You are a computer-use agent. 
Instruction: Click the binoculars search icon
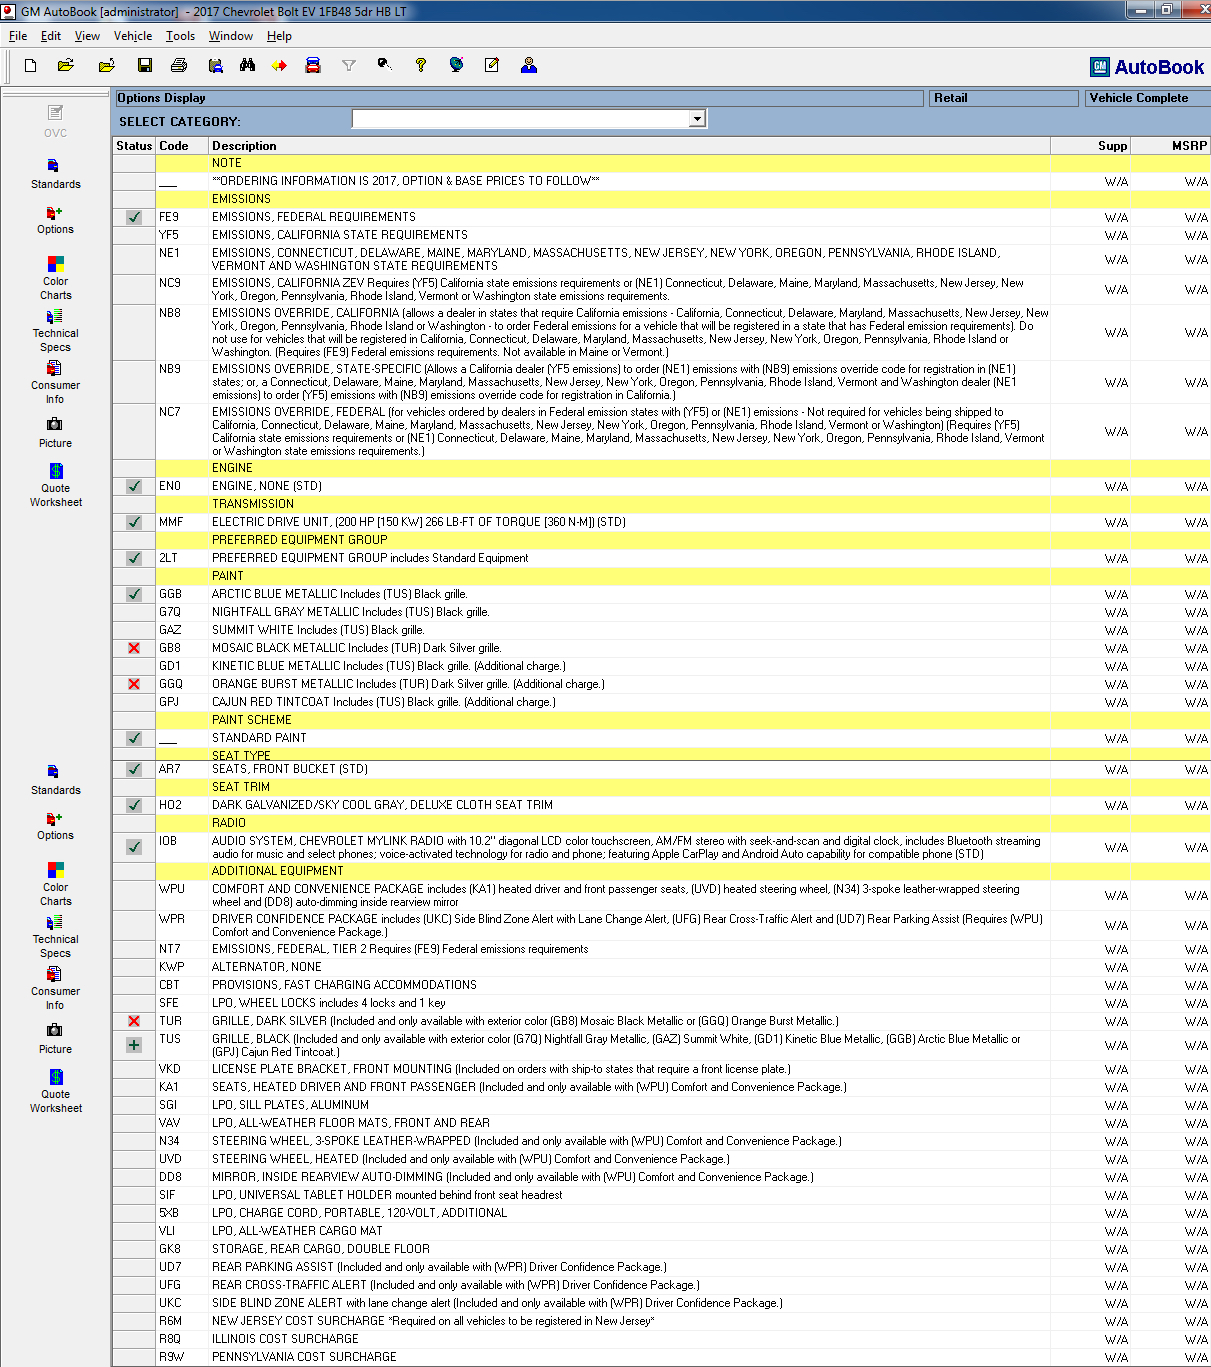coord(247,66)
